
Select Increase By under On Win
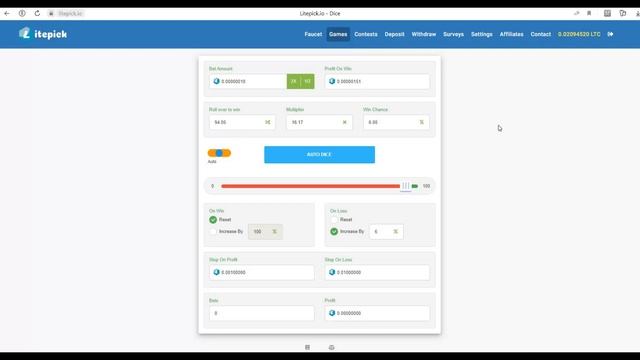point(213,231)
